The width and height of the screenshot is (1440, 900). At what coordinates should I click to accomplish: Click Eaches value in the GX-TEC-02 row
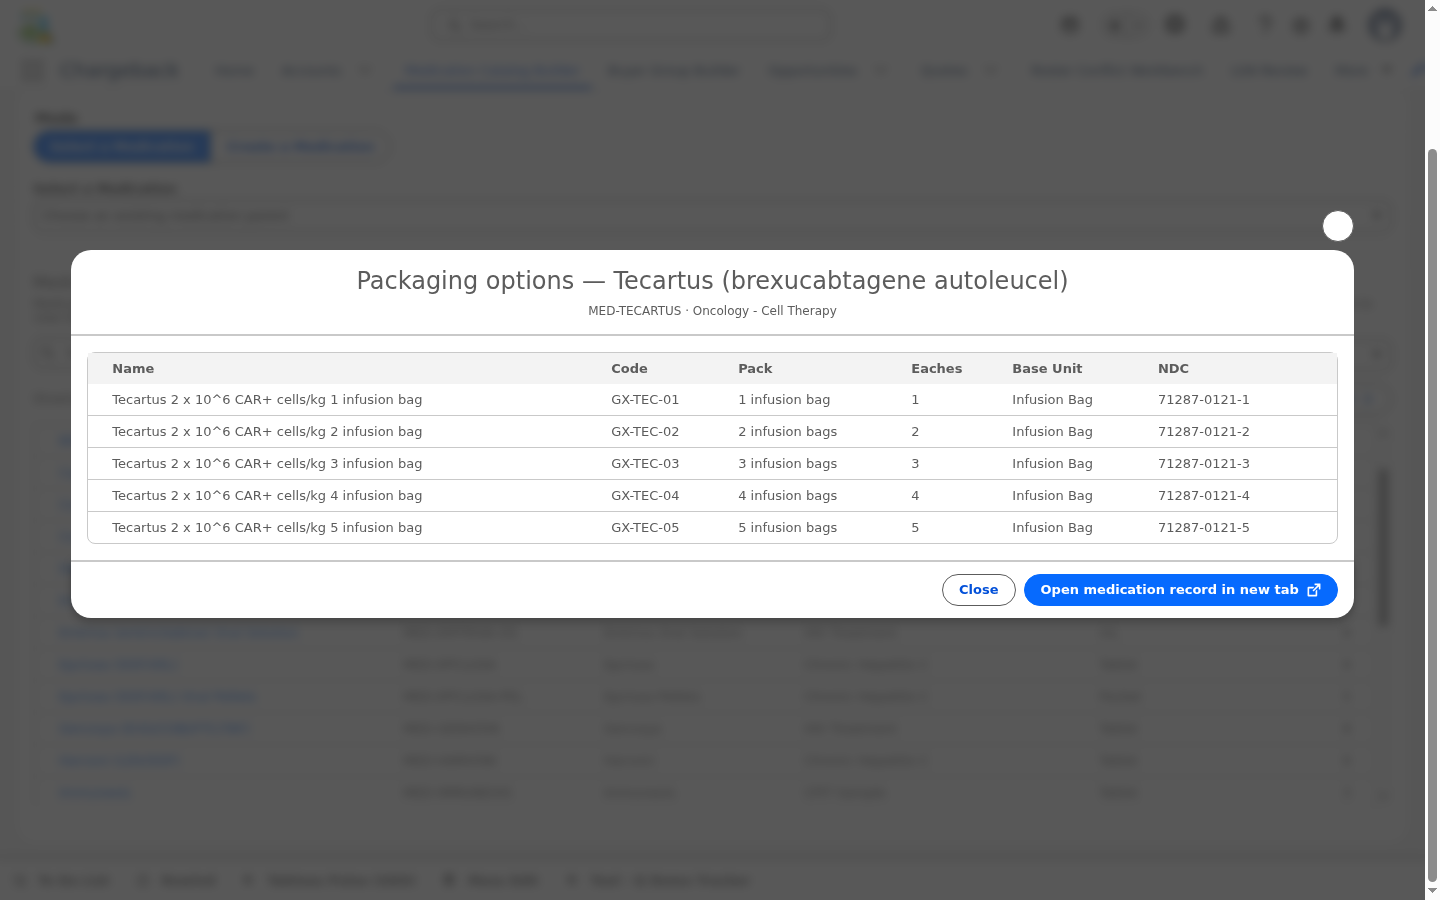pos(915,432)
